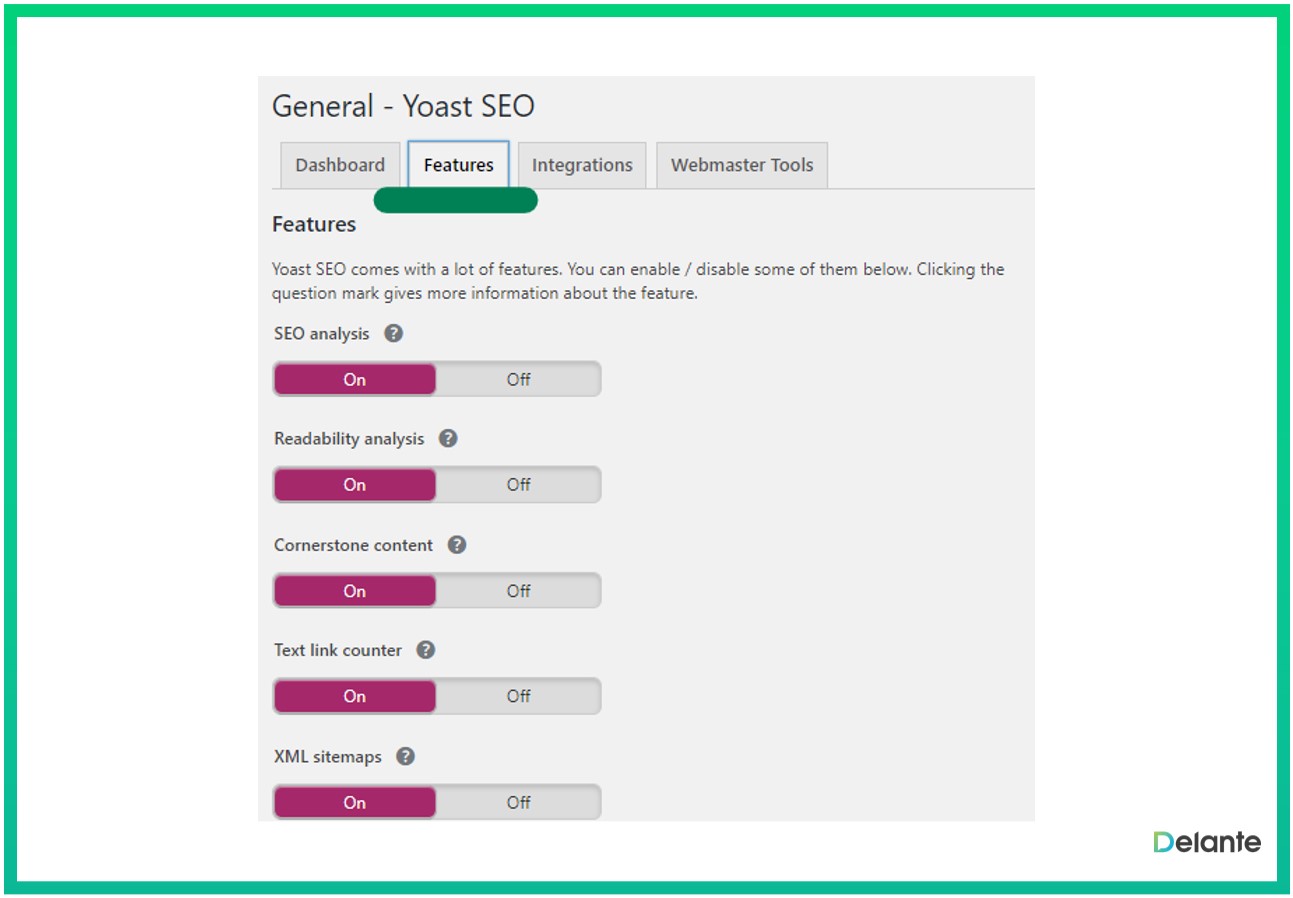Set Text link counter to On
The height and width of the screenshot is (898, 1293).
(x=355, y=696)
